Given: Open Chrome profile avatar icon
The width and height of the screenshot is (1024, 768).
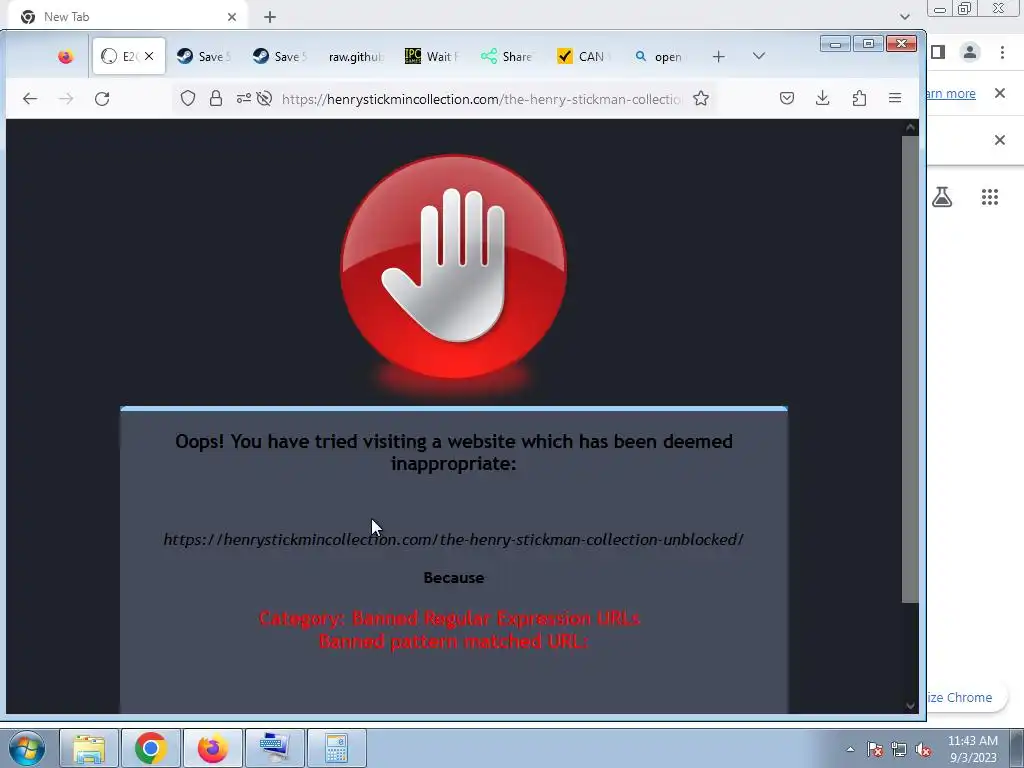Looking at the screenshot, I should [x=970, y=52].
